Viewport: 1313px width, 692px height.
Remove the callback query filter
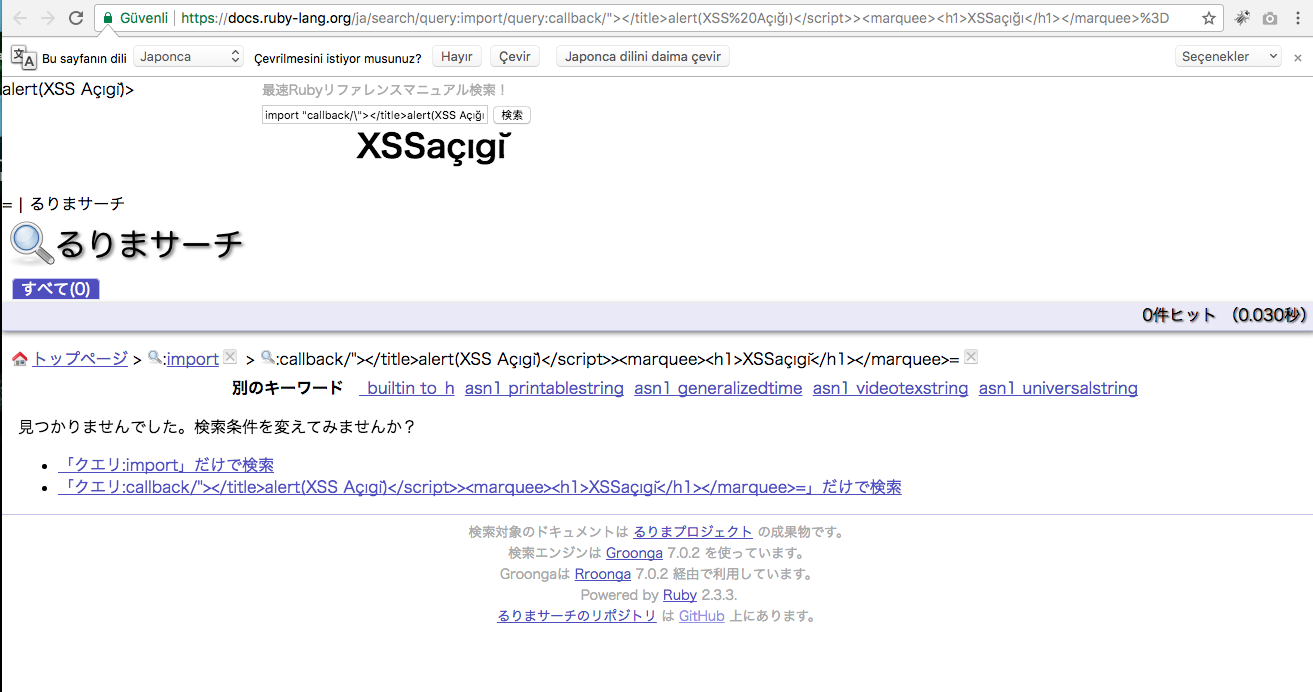click(x=970, y=357)
